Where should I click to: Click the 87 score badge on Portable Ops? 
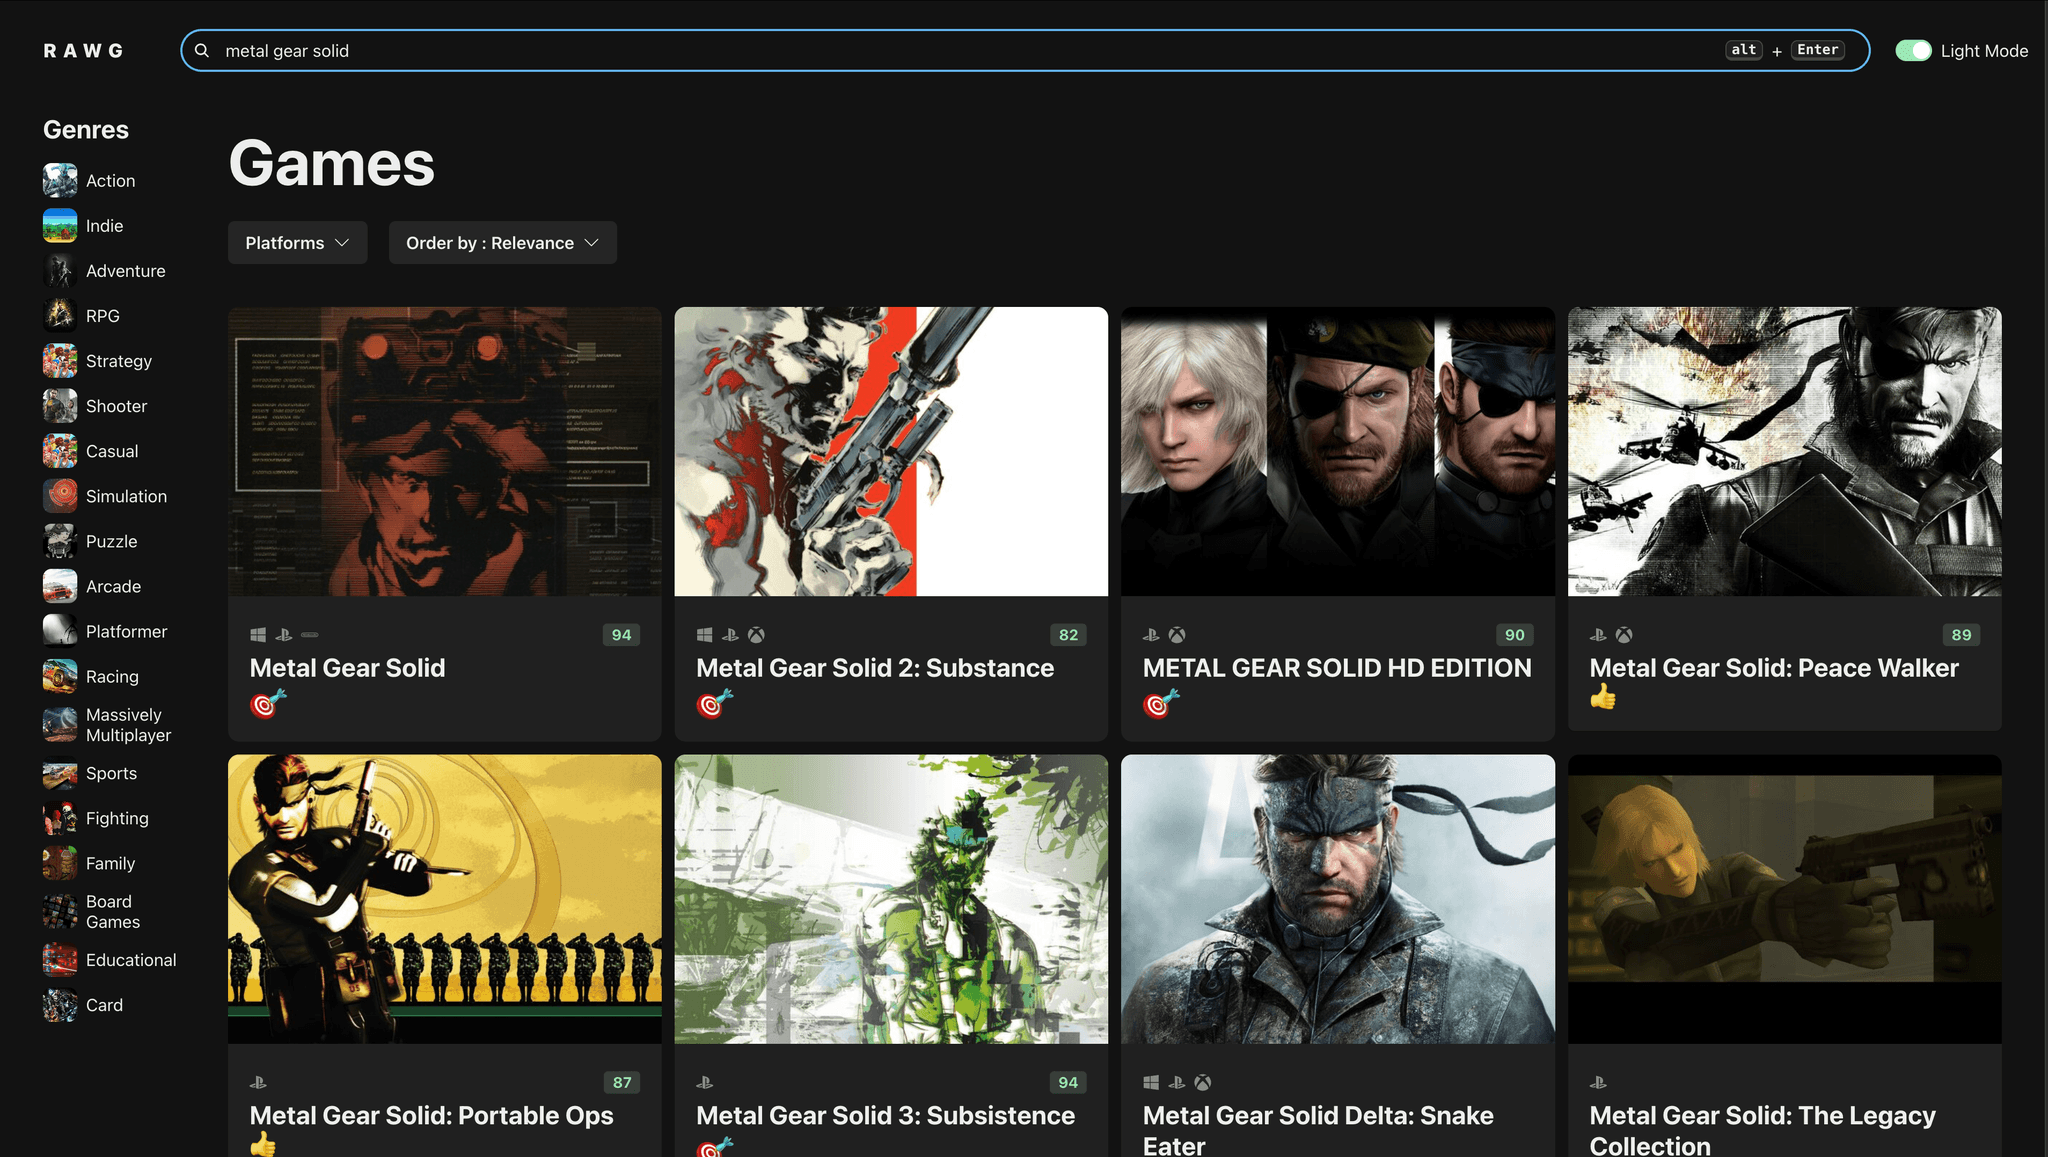tap(622, 1083)
